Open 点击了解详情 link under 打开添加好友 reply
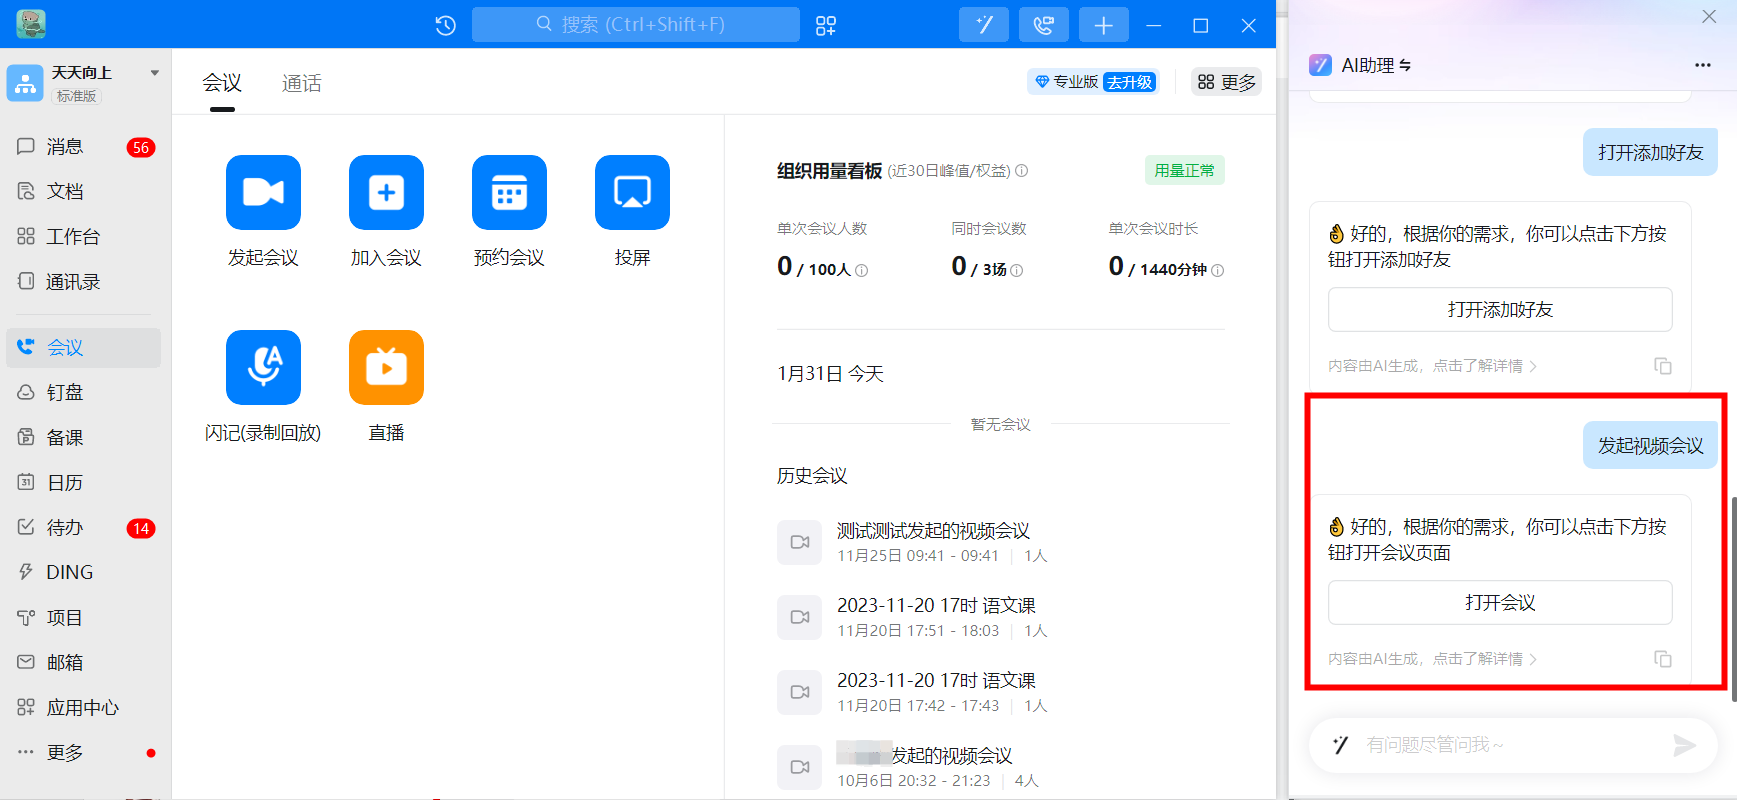 point(1484,366)
